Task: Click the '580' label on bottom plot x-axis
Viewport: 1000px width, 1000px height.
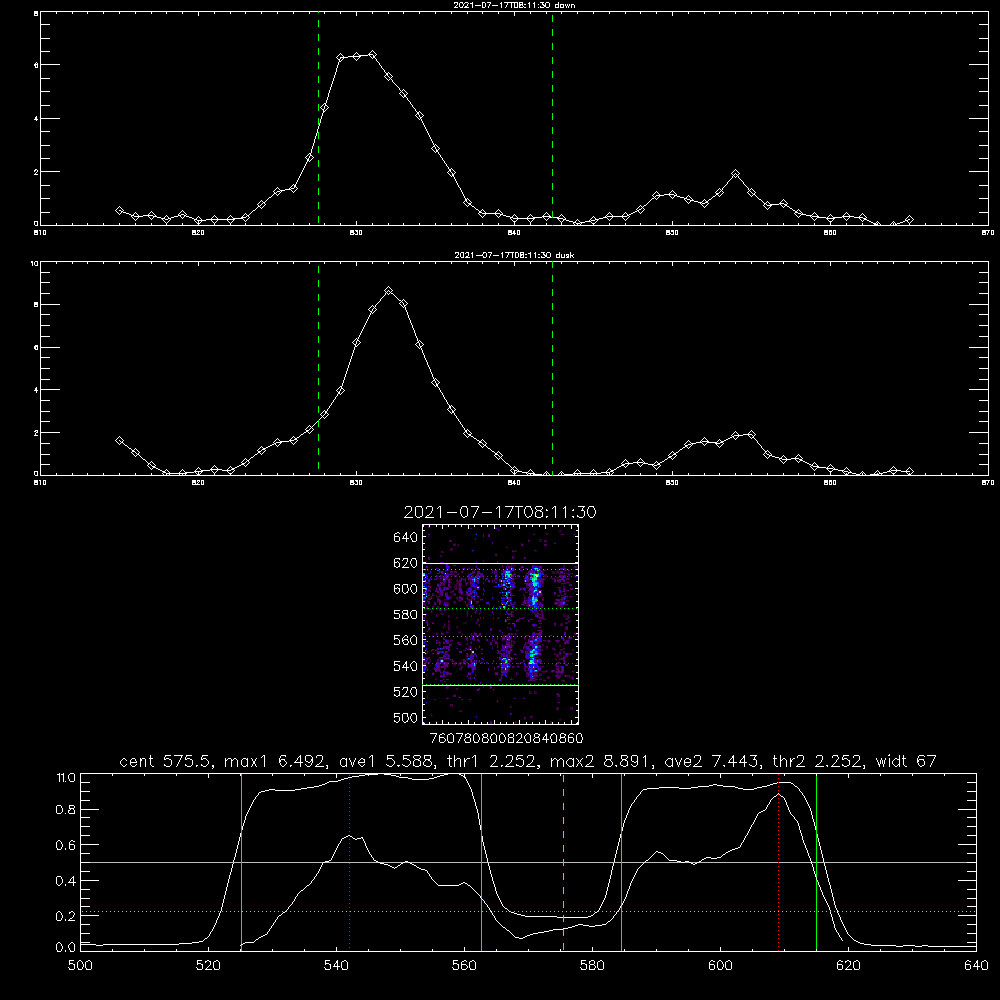Action: pos(592,966)
